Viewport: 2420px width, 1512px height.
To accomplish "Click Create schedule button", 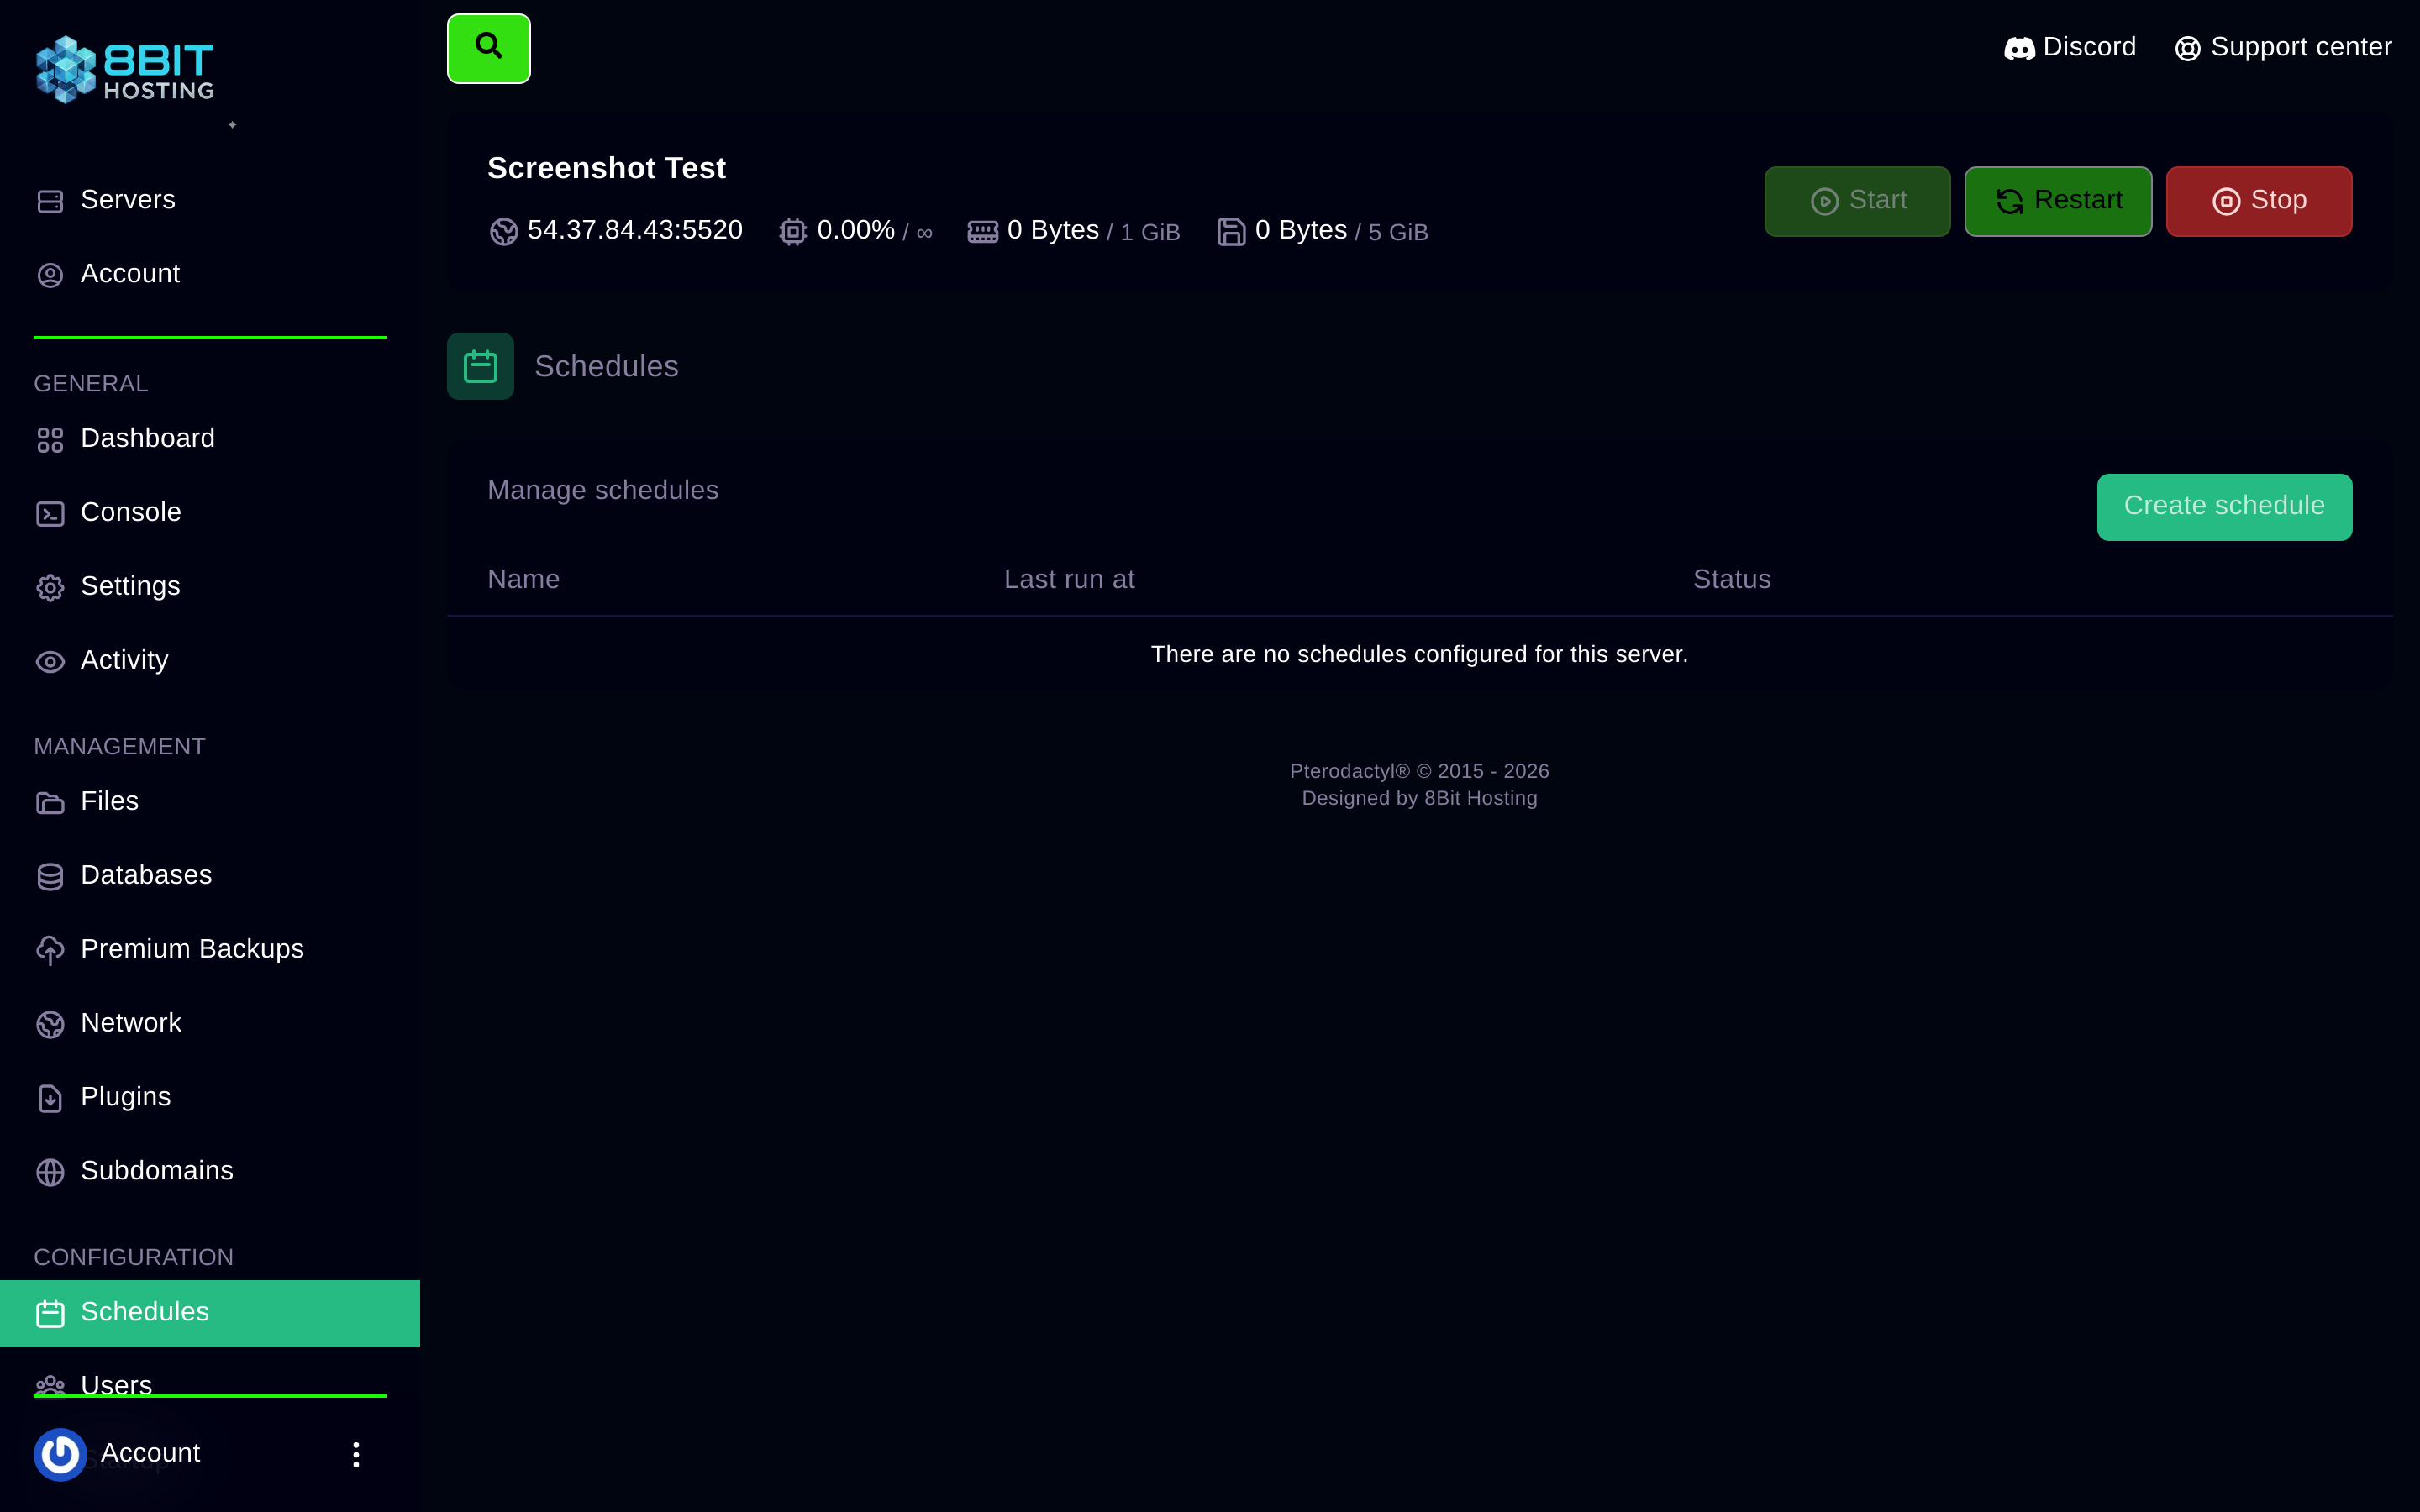I will click(x=2224, y=507).
